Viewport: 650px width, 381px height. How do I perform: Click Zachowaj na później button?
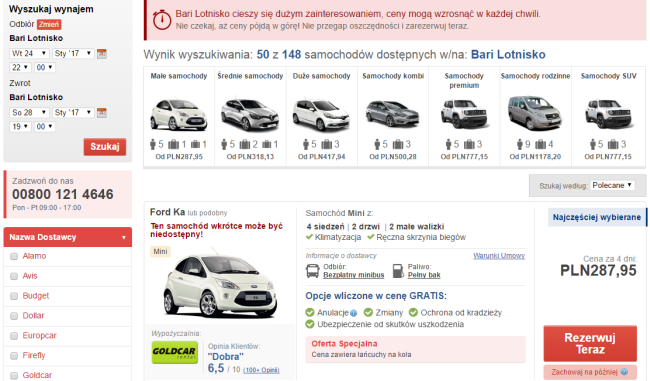click(590, 372)
